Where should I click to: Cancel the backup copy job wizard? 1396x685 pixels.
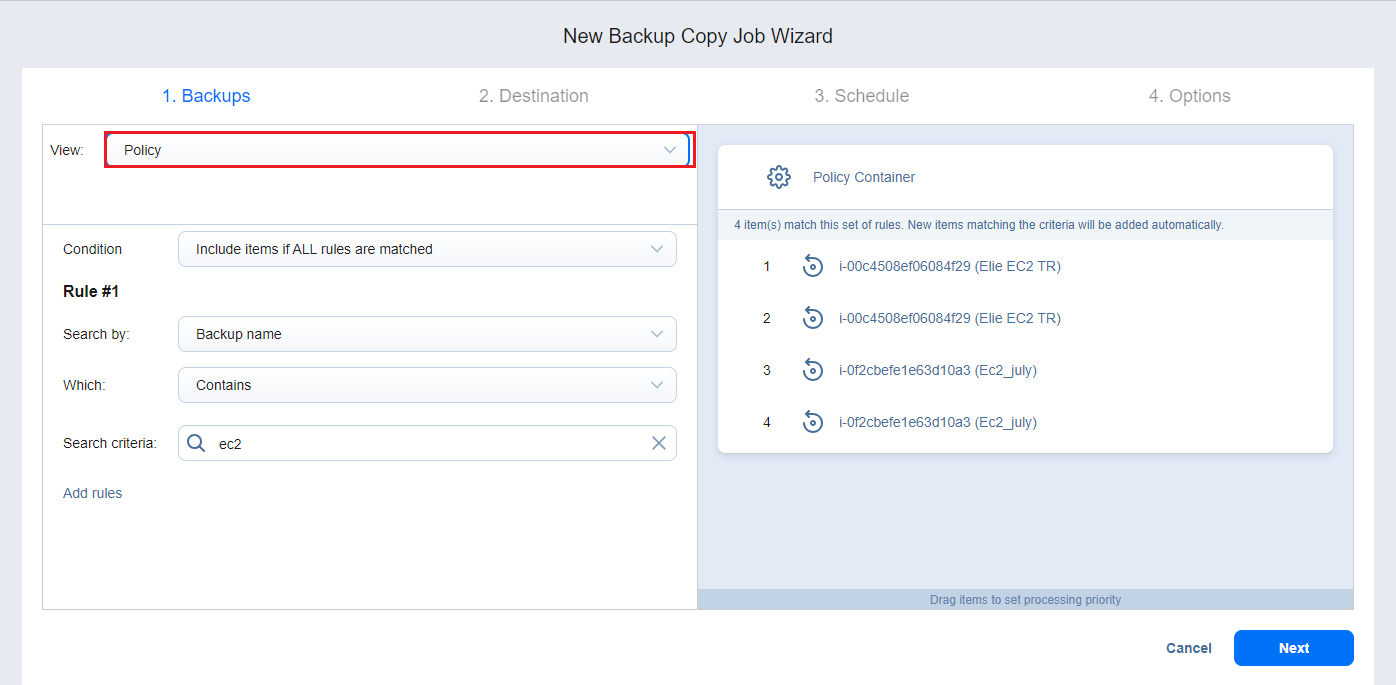coord(1188,648)
